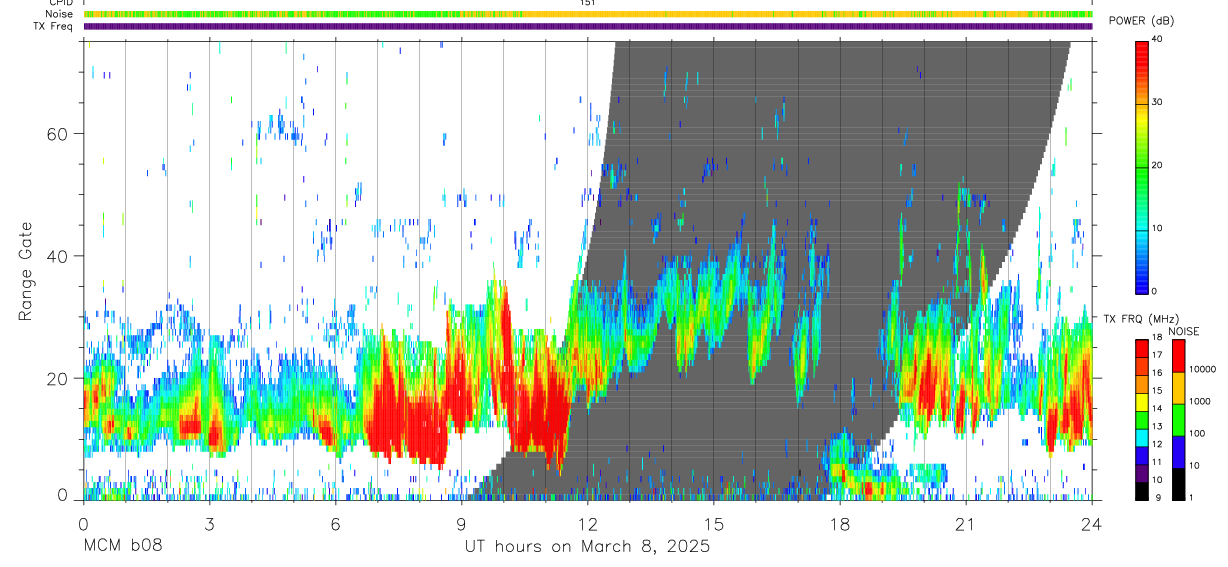Click the 40 range gate axis label
The image size is (1228, 567).
coord(61,256)
